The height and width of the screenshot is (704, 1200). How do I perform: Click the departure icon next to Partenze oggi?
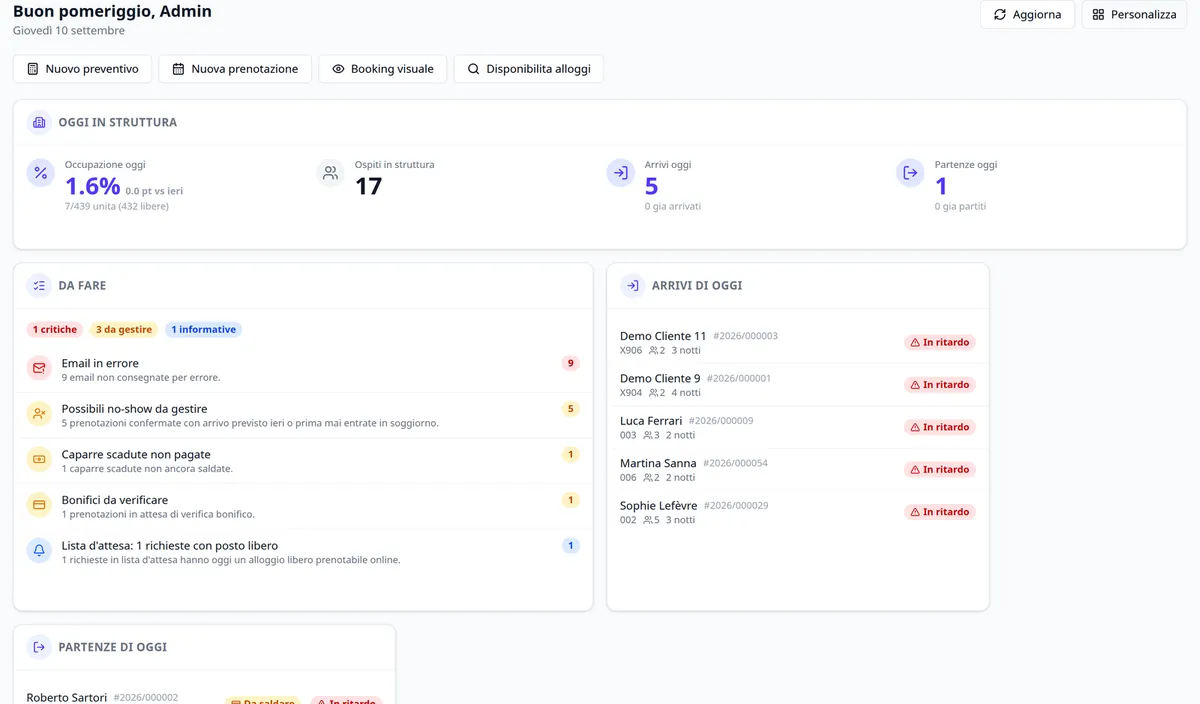[910, 173]
